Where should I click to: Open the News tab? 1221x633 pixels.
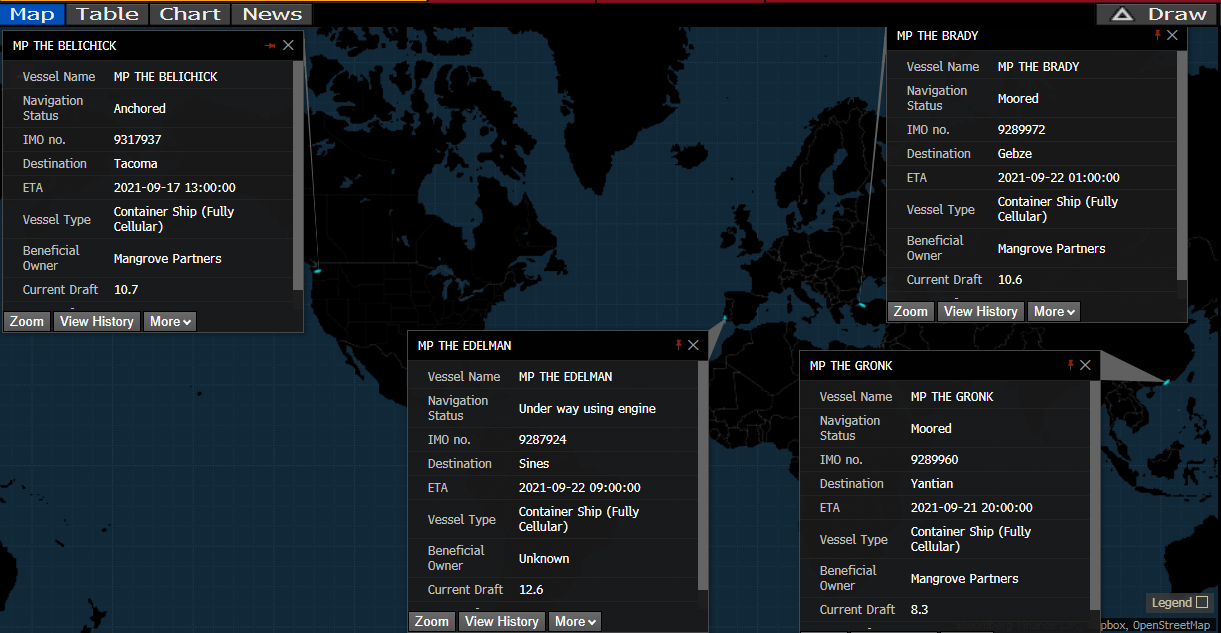pyautogui.click(x=272, y=14)
